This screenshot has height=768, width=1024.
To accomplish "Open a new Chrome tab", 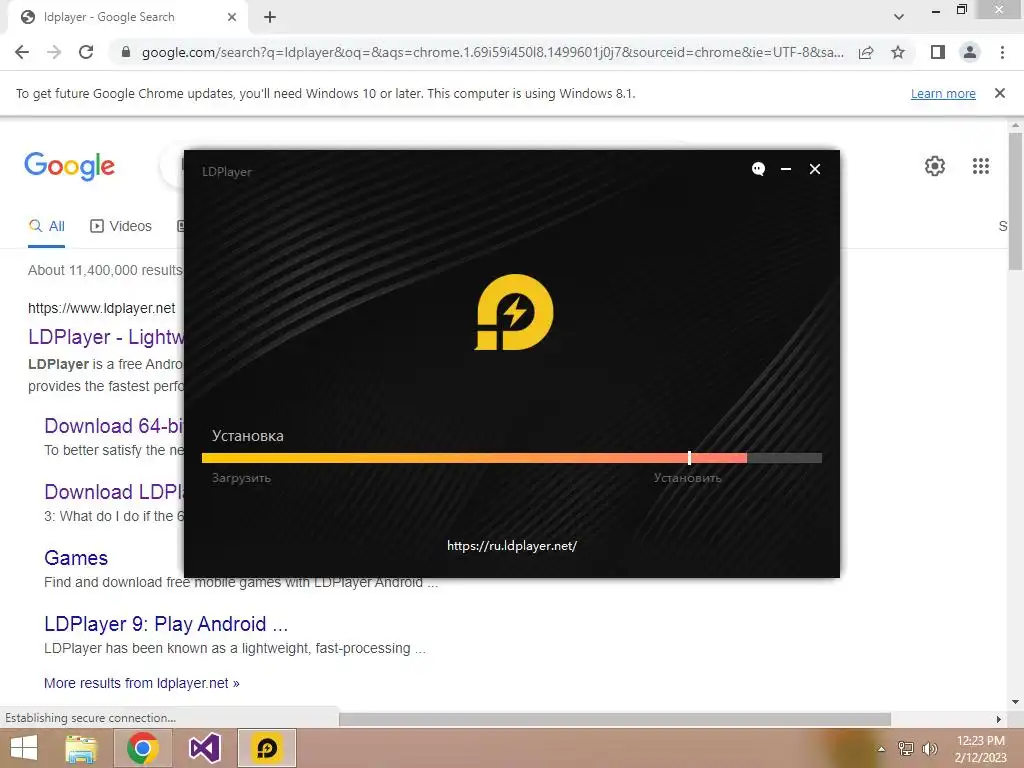I will point(270,17).
